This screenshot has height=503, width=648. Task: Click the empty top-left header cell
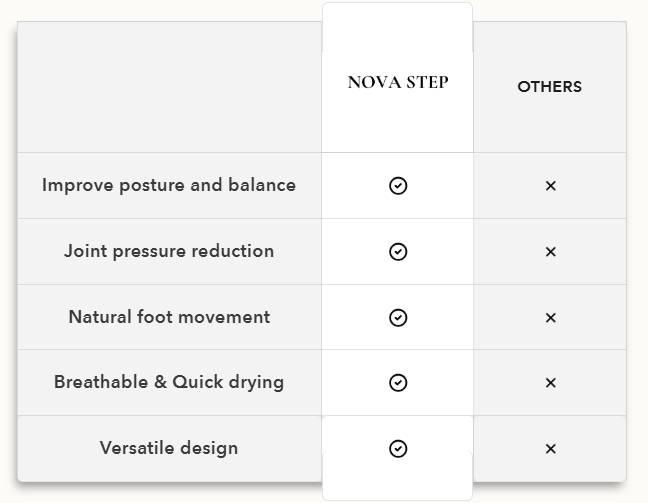coord(169,87)
